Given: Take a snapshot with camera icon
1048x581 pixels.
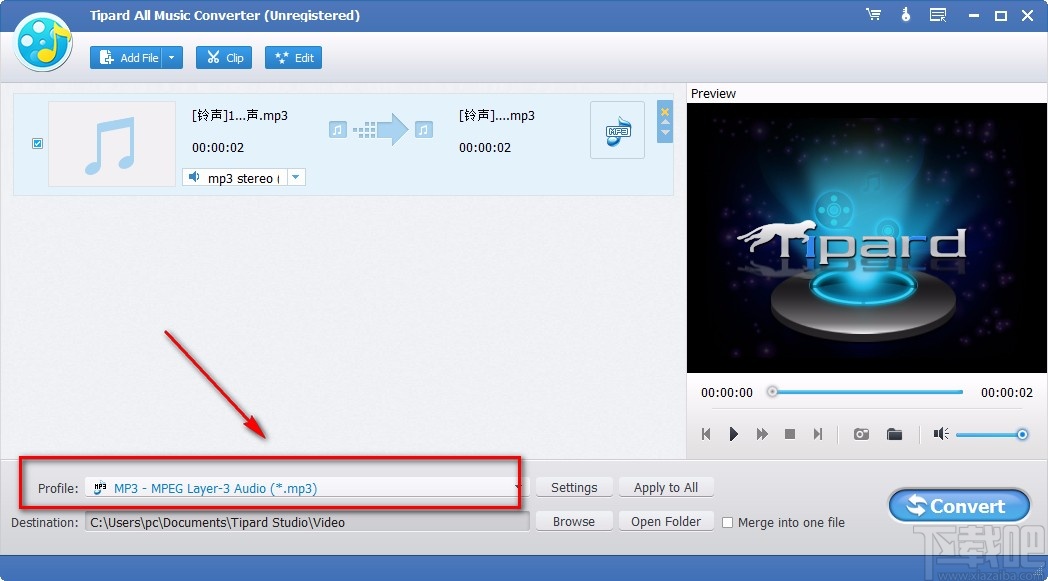Looking at the screenshot, I should 861,435.
